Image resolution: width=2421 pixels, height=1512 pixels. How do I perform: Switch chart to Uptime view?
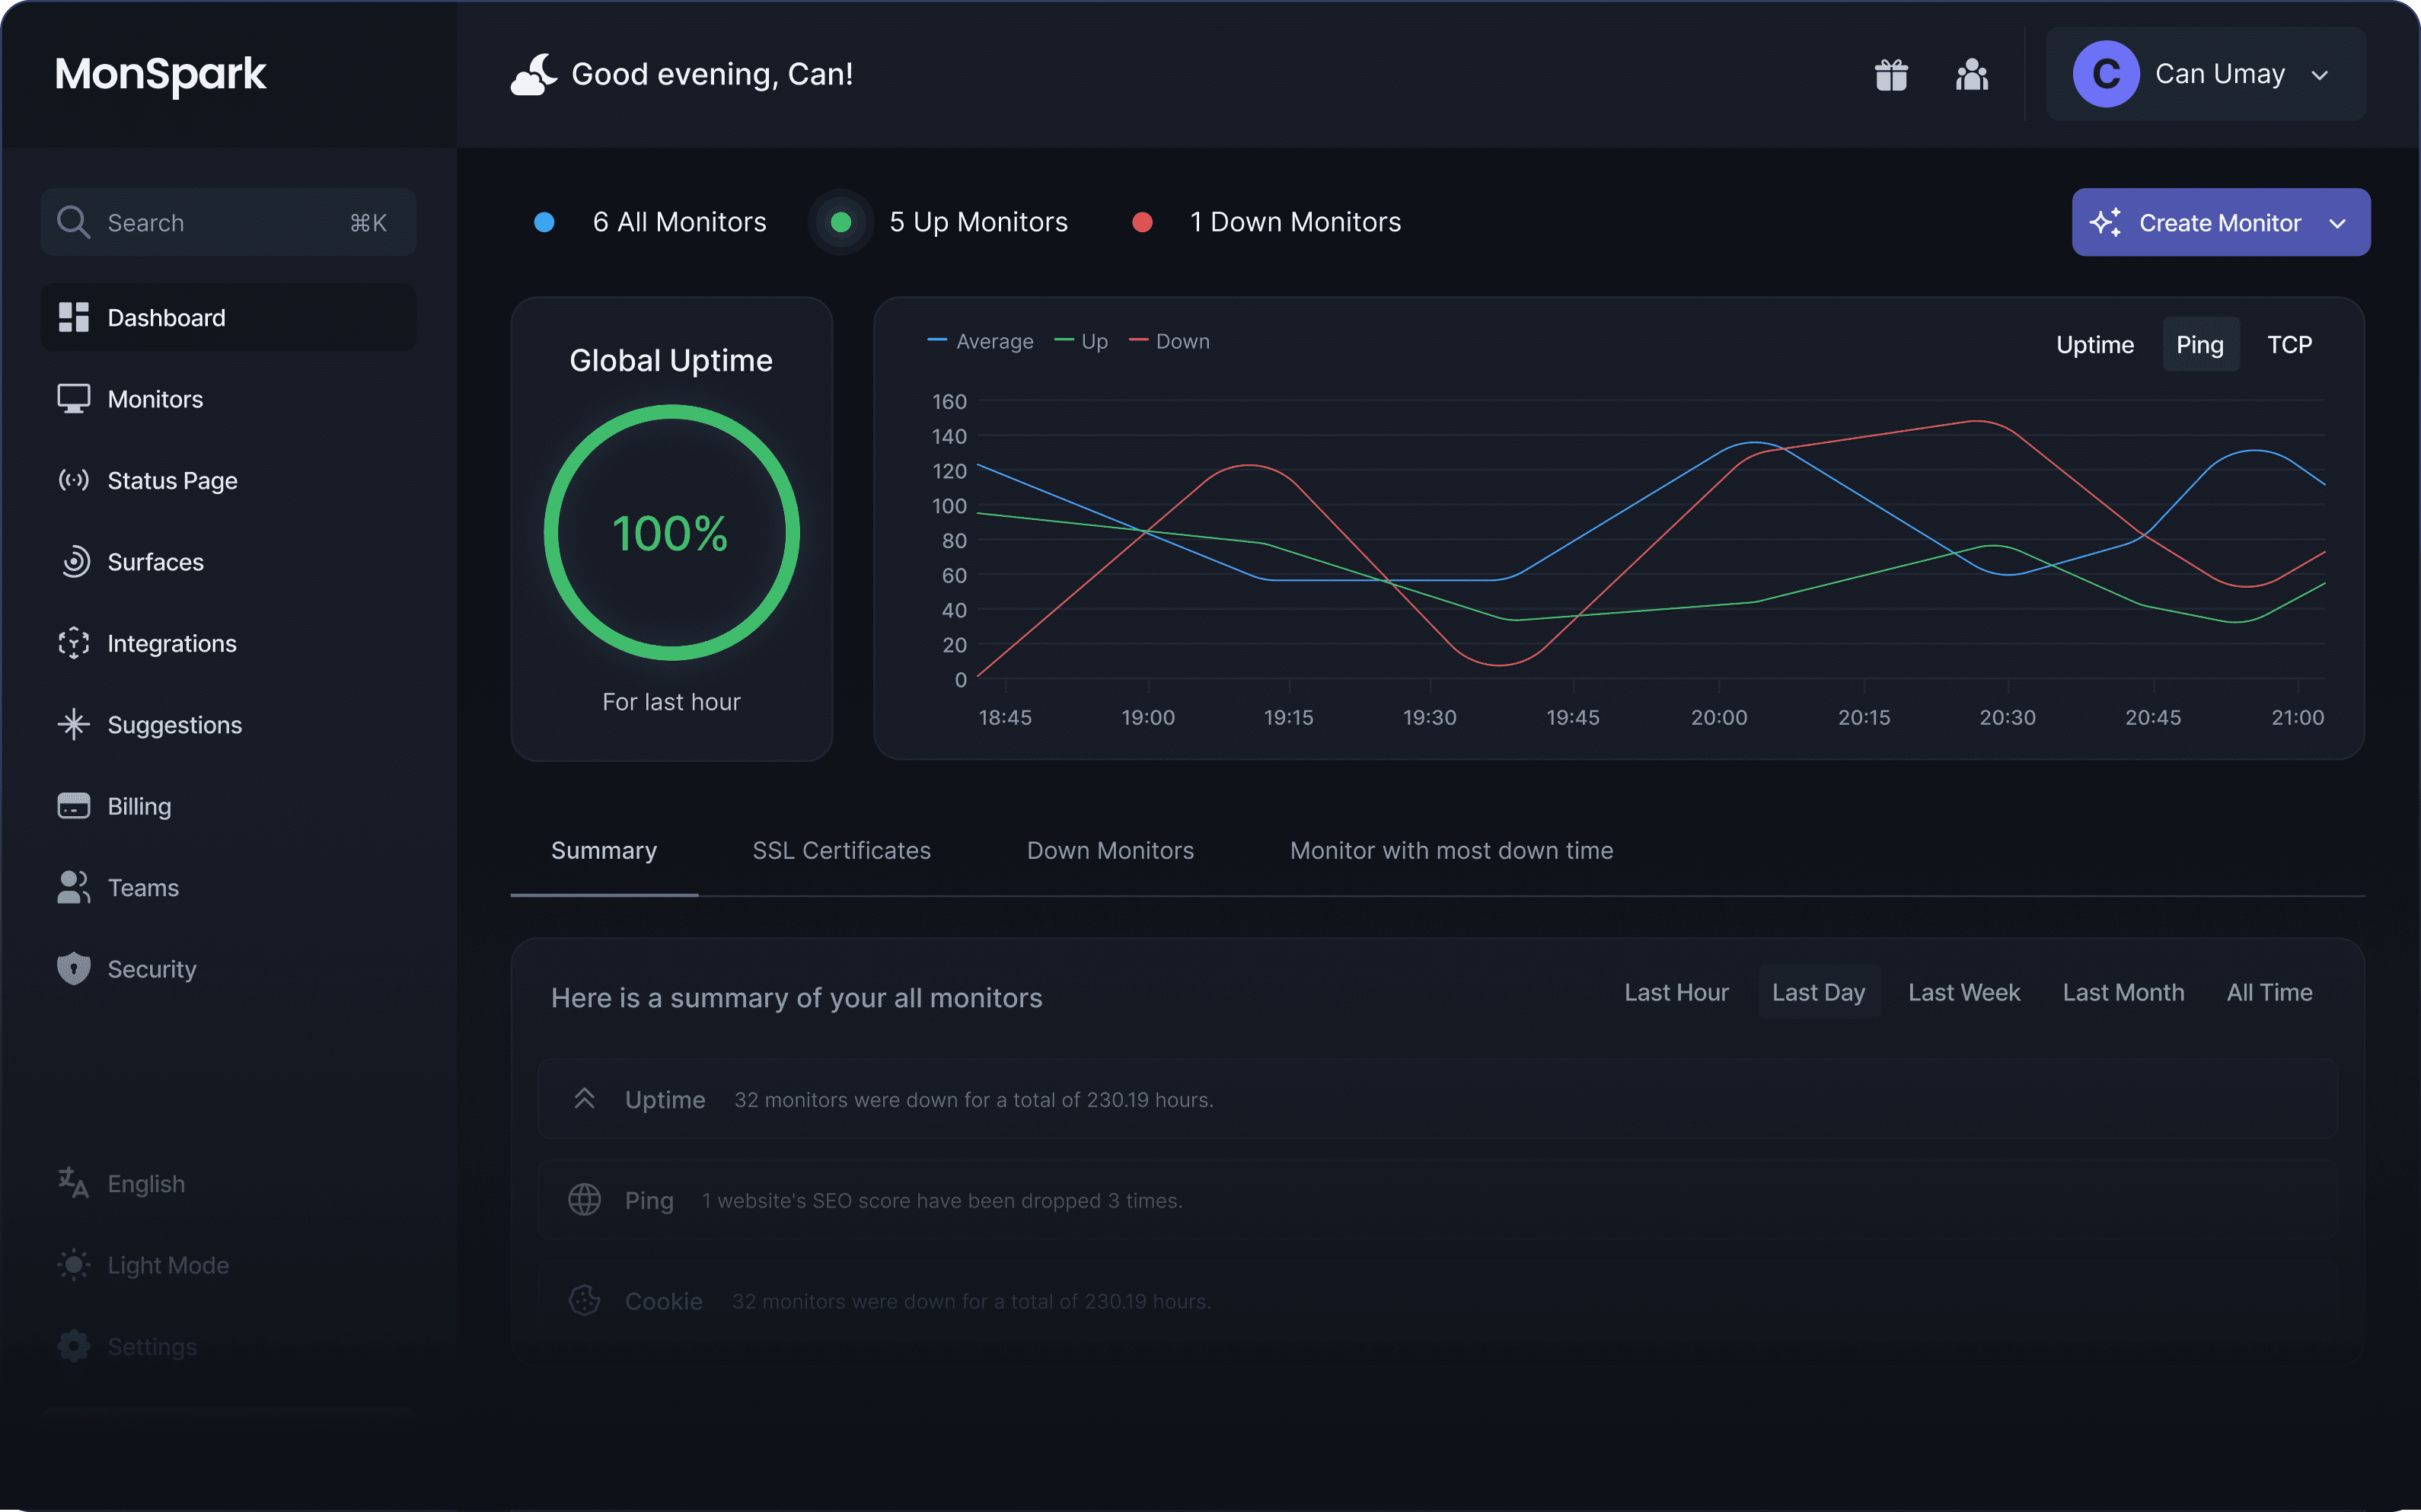(2094, 345)
